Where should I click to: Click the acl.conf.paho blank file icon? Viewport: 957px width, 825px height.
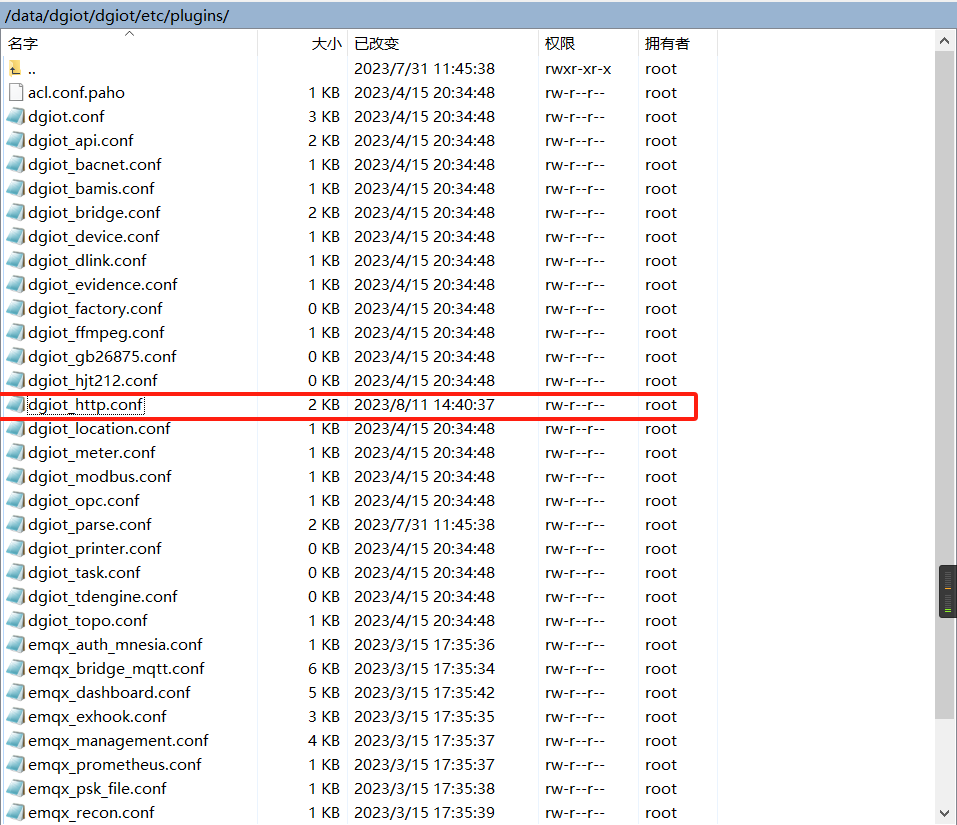point(16,93)
